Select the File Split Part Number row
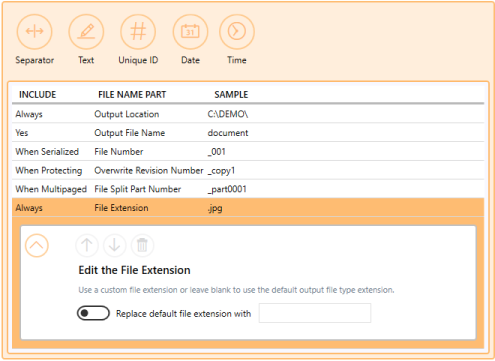Viewport: 495px width, 361px height. coord(248,189)
